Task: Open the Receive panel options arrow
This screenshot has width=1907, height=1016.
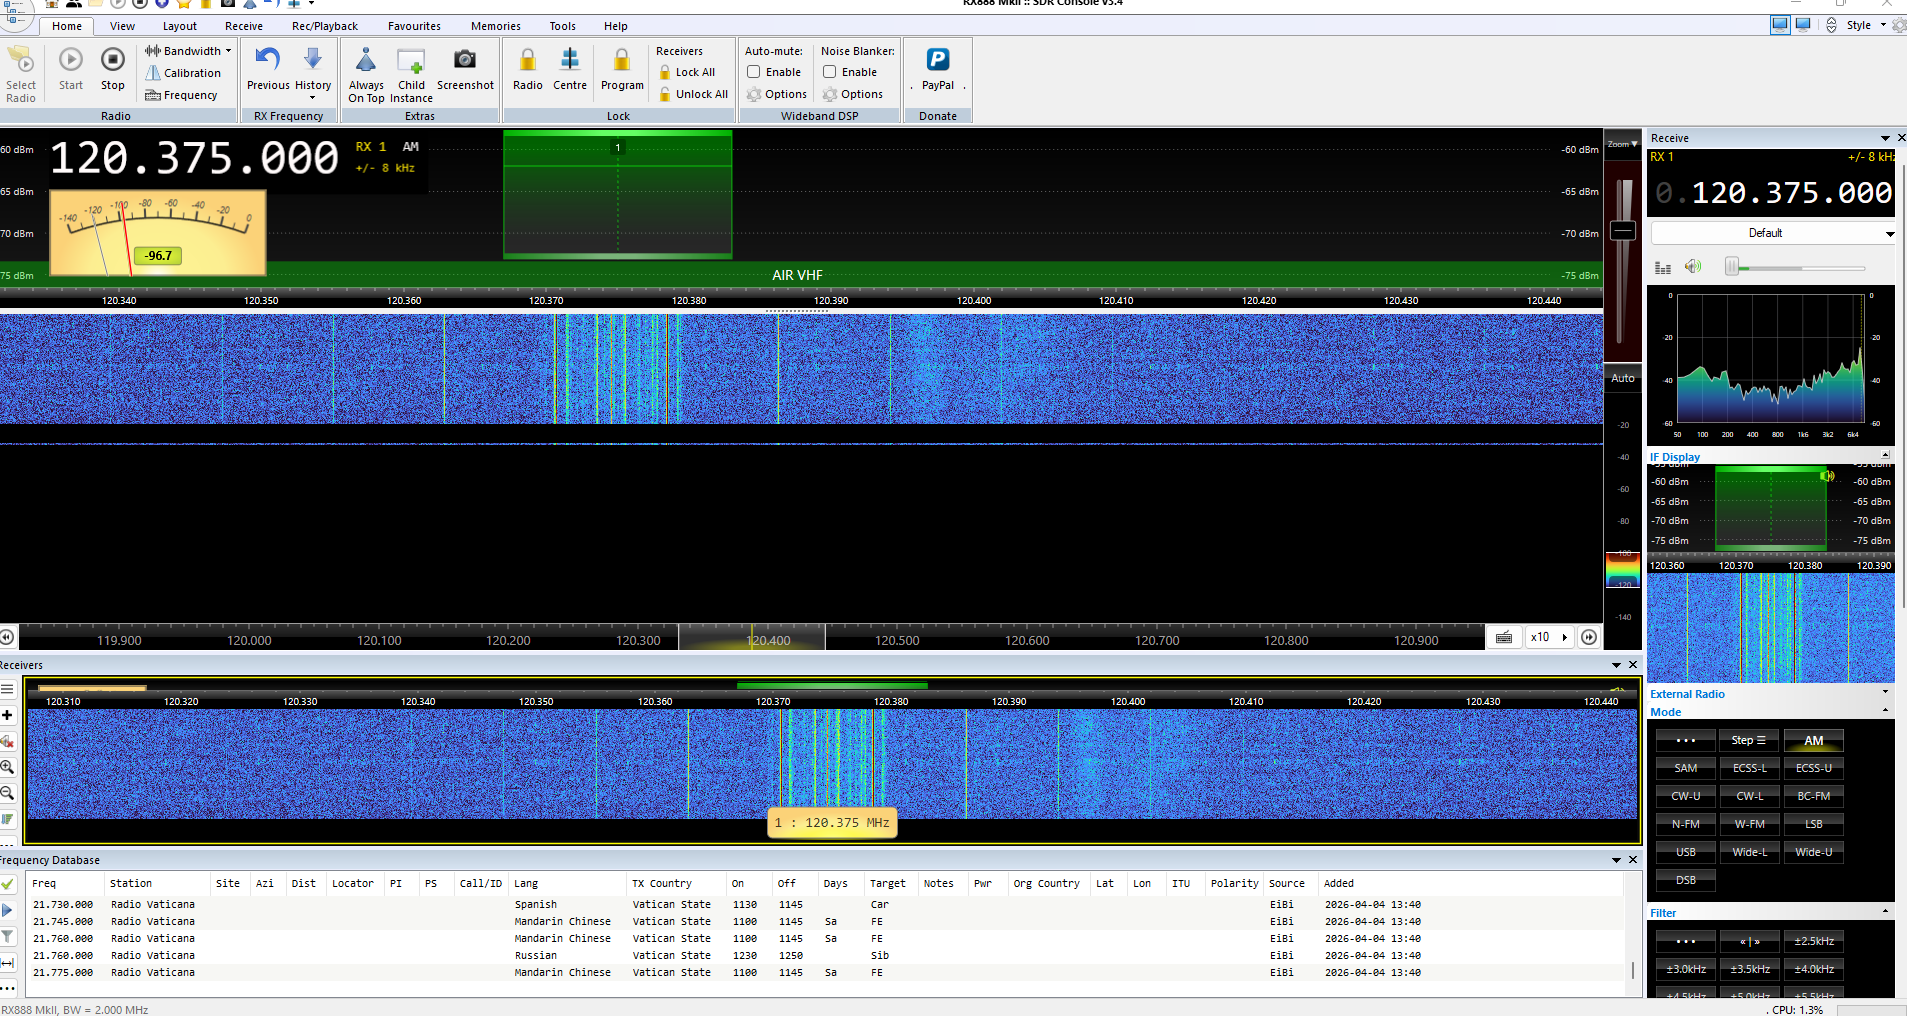Action: pyautogui.click(x=1885, y=138)
